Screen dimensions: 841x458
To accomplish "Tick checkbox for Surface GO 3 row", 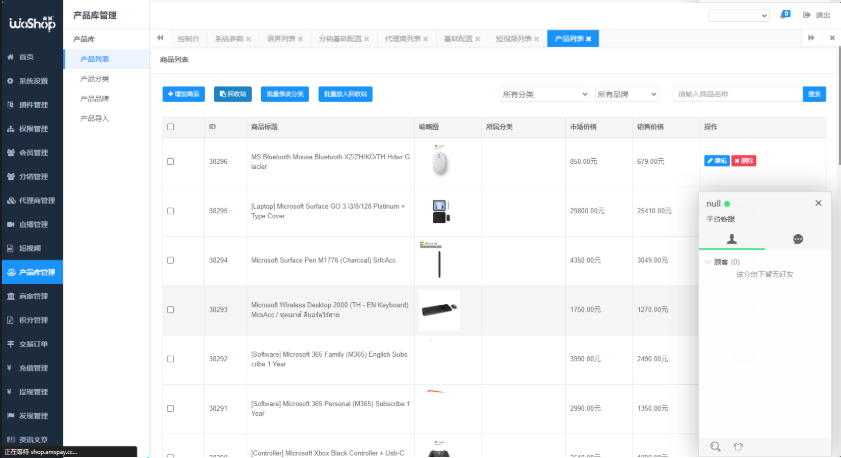I will (x=171, y=211).
